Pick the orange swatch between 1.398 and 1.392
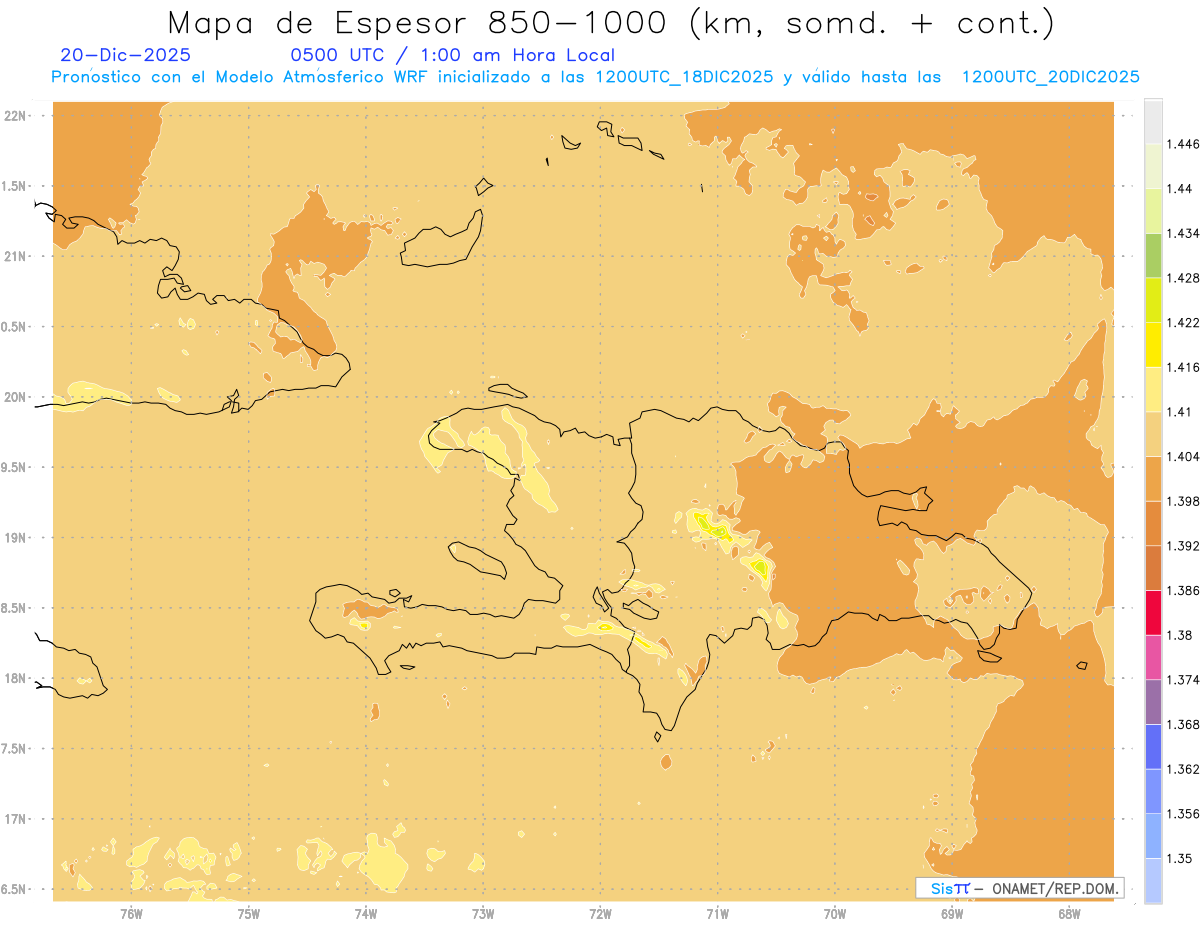This screenshot has height=927, width=1200. [x=1153, y=524]
